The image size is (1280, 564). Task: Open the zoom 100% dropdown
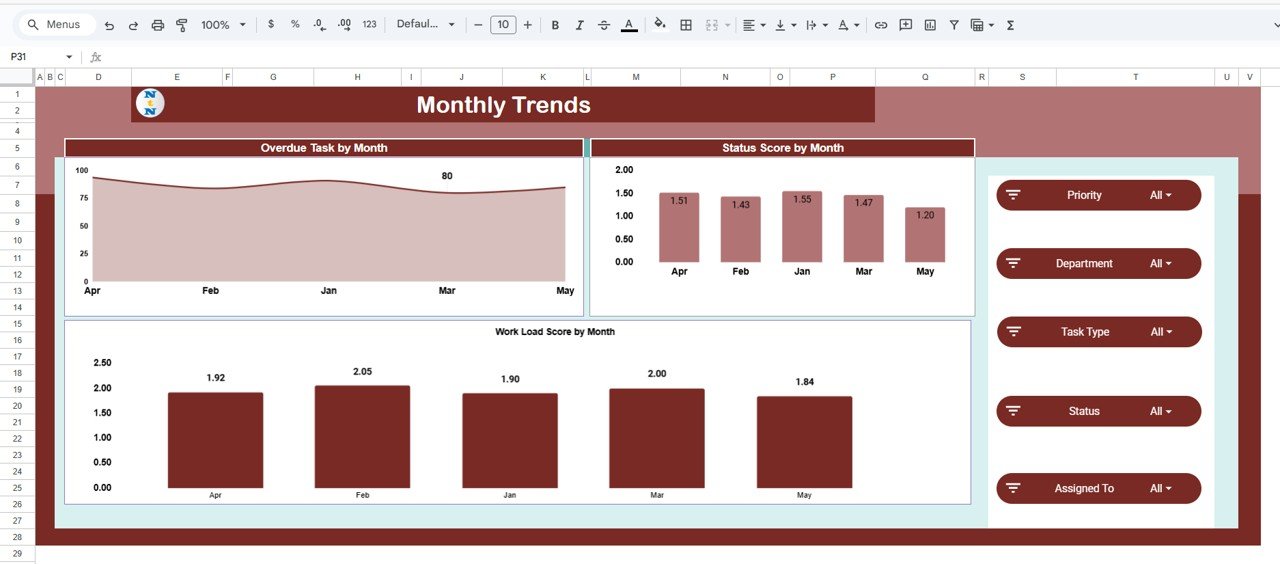tap(223, 25)
